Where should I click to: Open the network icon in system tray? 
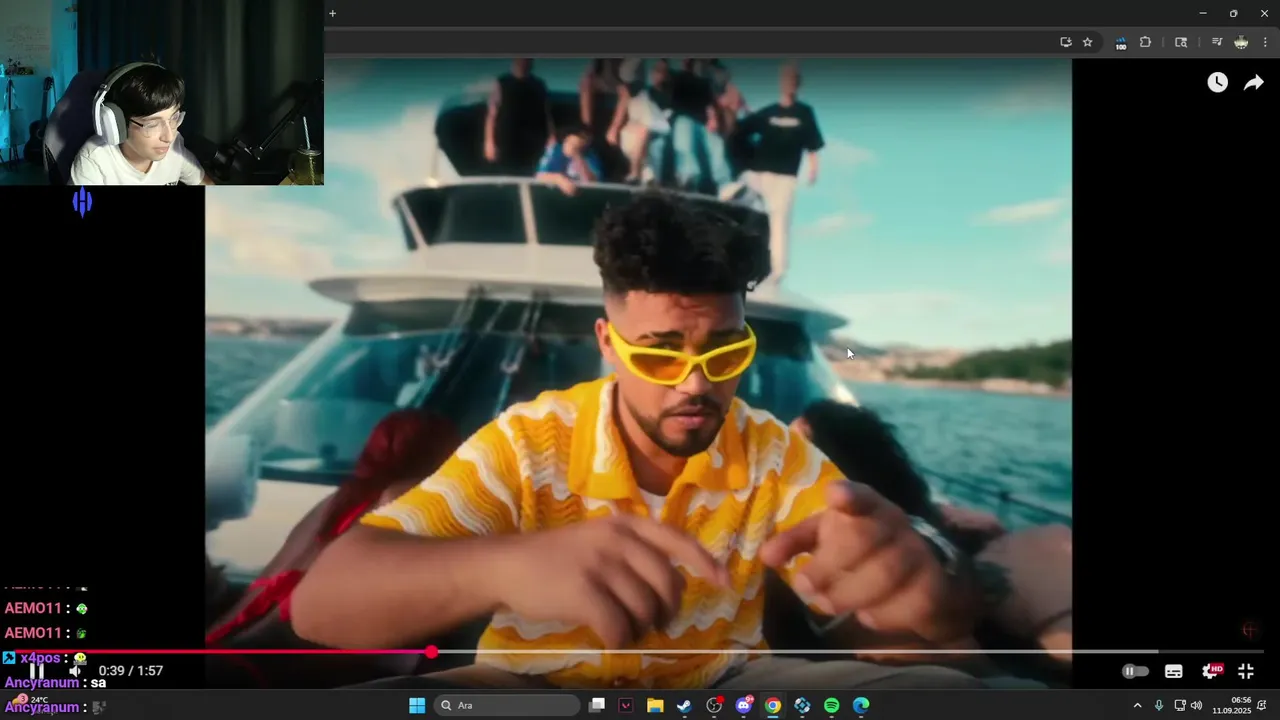click(1180, 706)
